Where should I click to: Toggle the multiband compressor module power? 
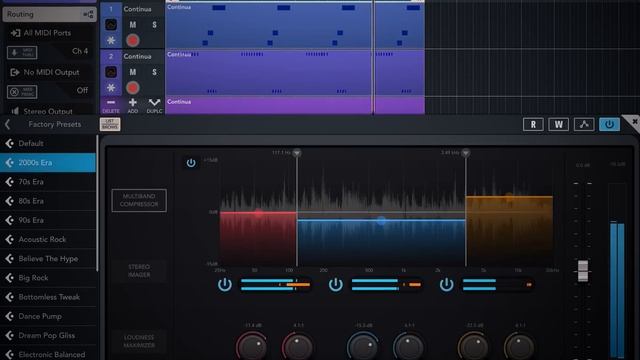[x=191, y=163]
